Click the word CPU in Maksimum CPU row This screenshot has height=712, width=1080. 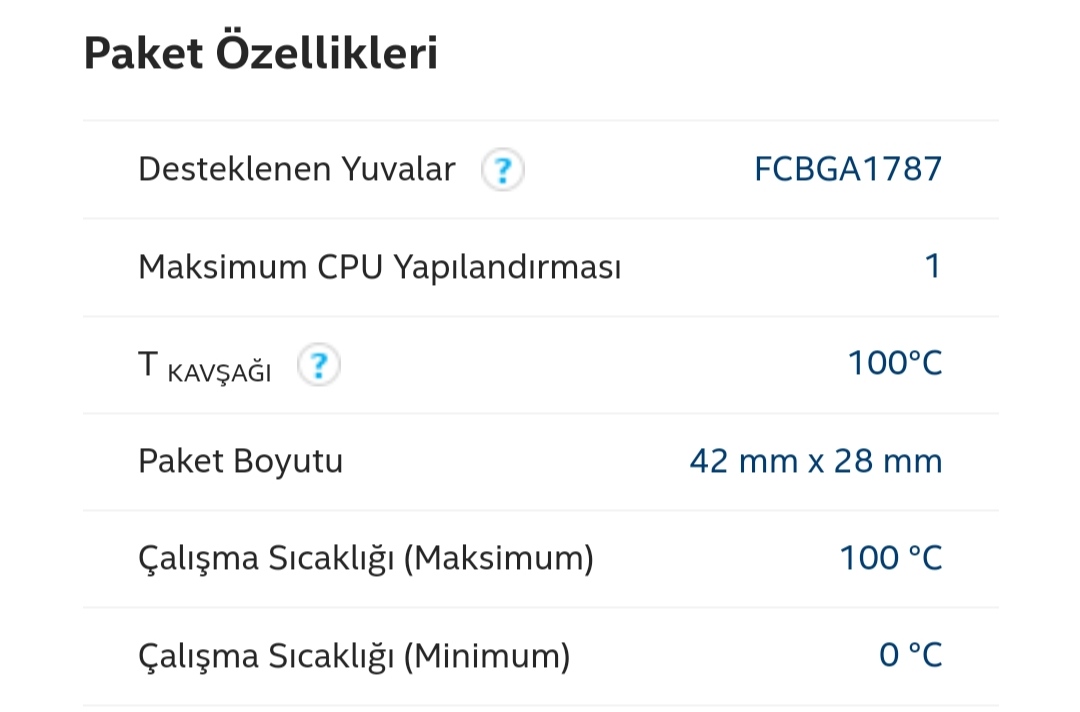pyautogui.click(x=350, y=267)
